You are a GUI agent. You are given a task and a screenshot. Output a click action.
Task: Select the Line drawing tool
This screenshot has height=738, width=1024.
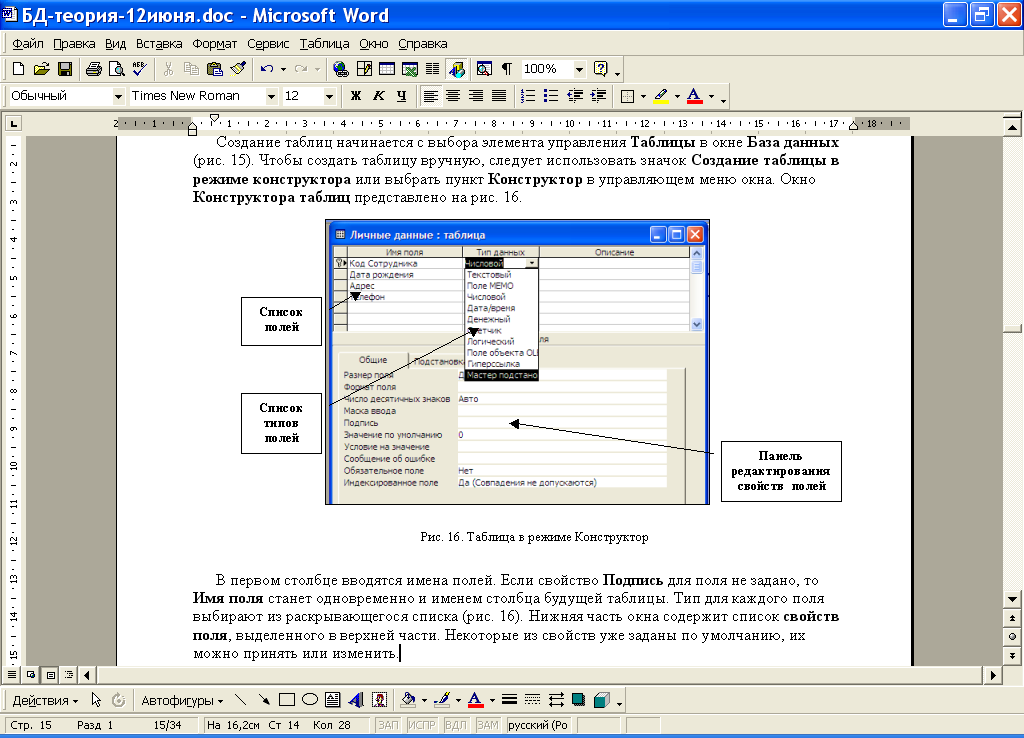(240, 700)
